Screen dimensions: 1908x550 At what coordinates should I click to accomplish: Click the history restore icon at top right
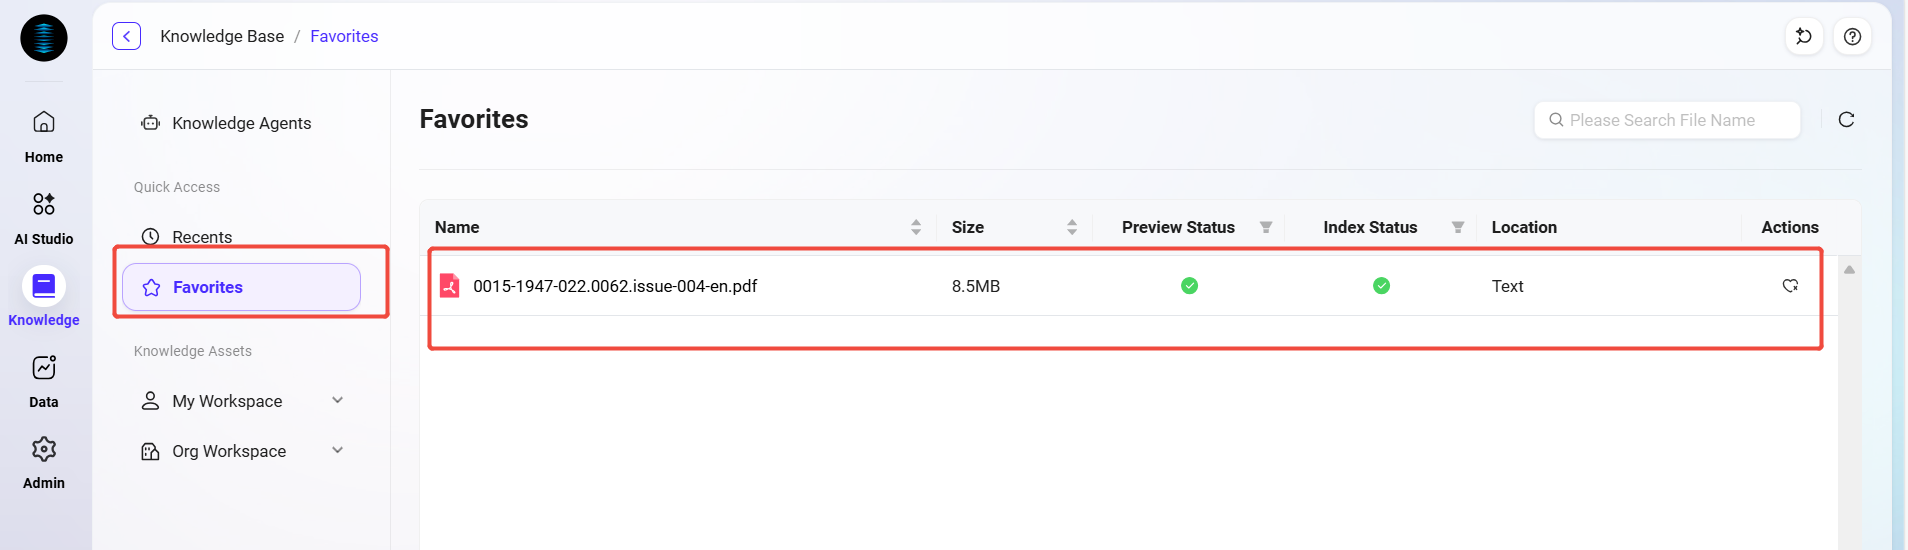(1804, 37)
